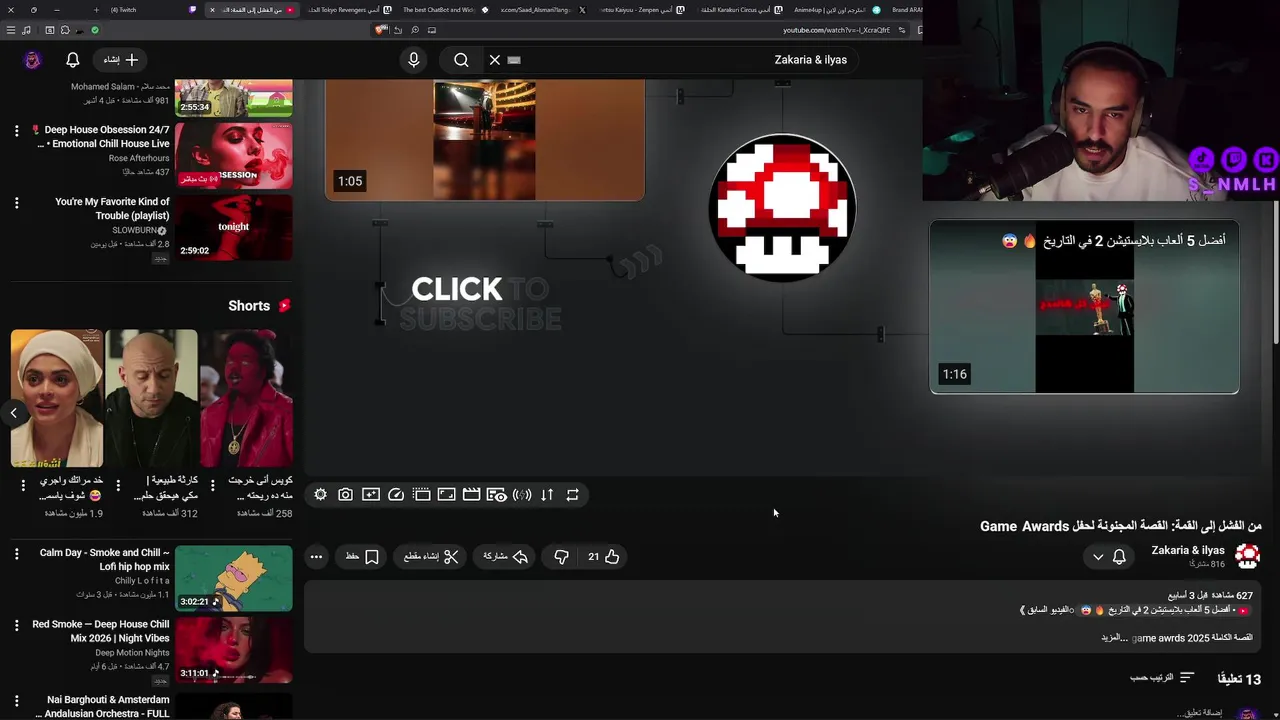Click the Save (حفظ) bookmark button
Screen dimensions: 1280x720
click(362, 557)
